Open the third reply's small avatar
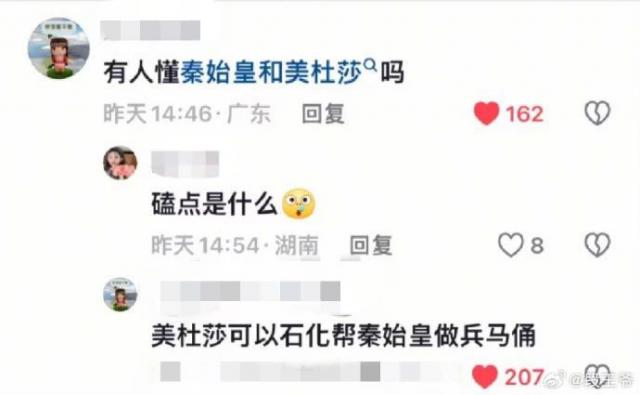Image resolution: width=640 pixels, height=395 pixels. point(120,295)
